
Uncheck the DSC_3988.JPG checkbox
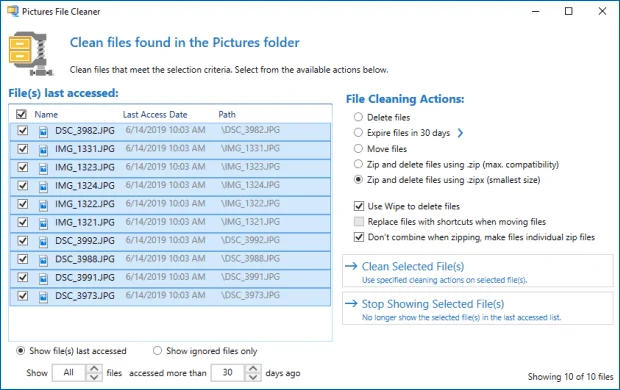coord(23,259)
